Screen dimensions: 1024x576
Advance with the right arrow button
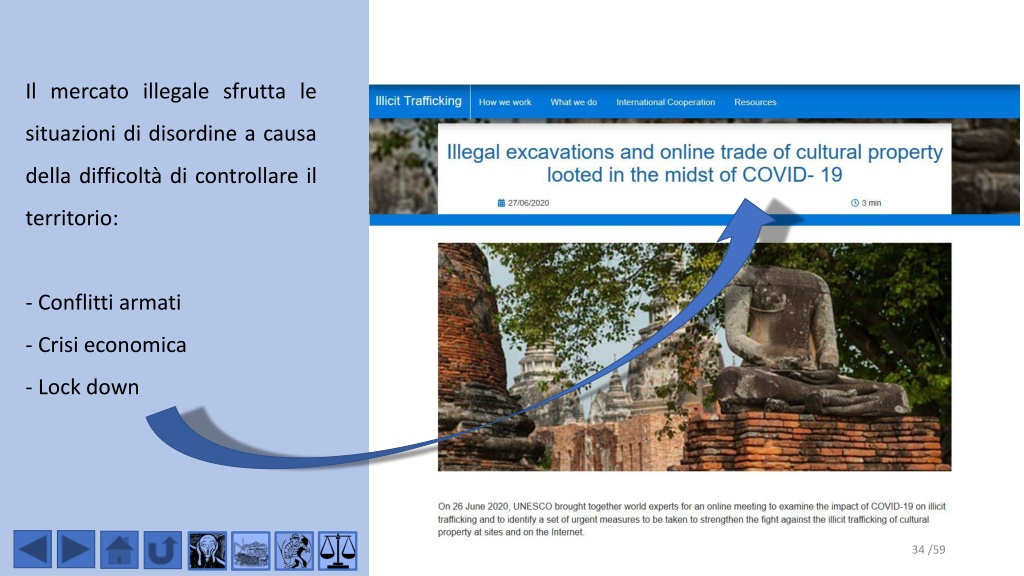[76, 549]
